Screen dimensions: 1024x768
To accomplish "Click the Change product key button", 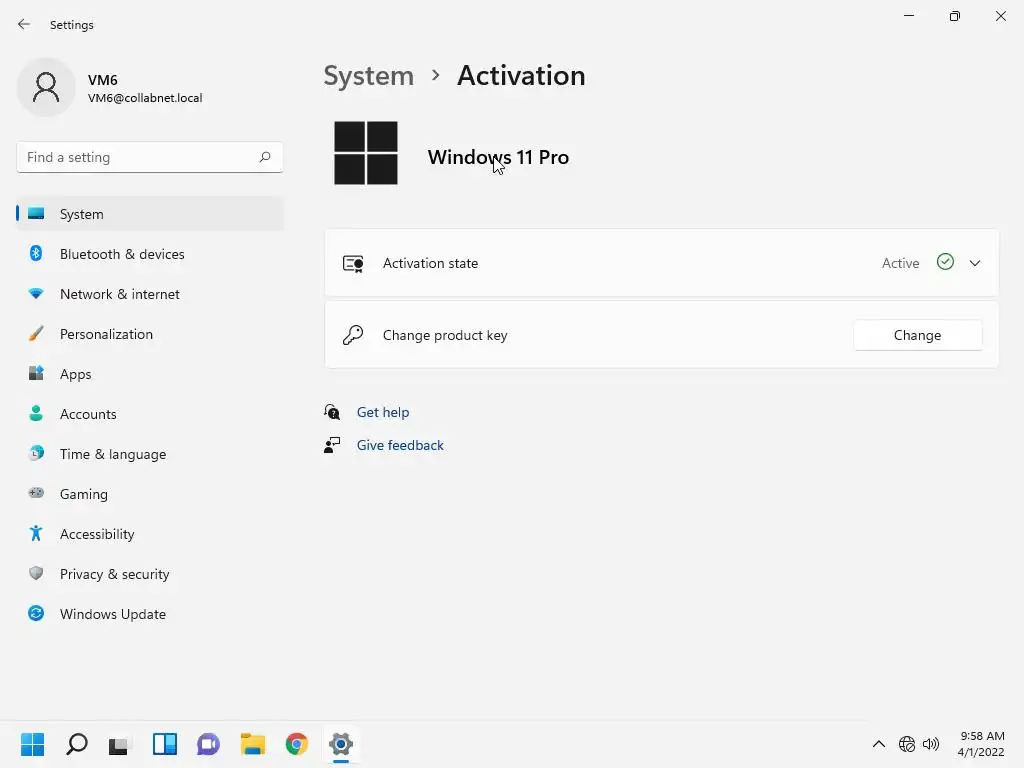I will [x=917, y=335].
